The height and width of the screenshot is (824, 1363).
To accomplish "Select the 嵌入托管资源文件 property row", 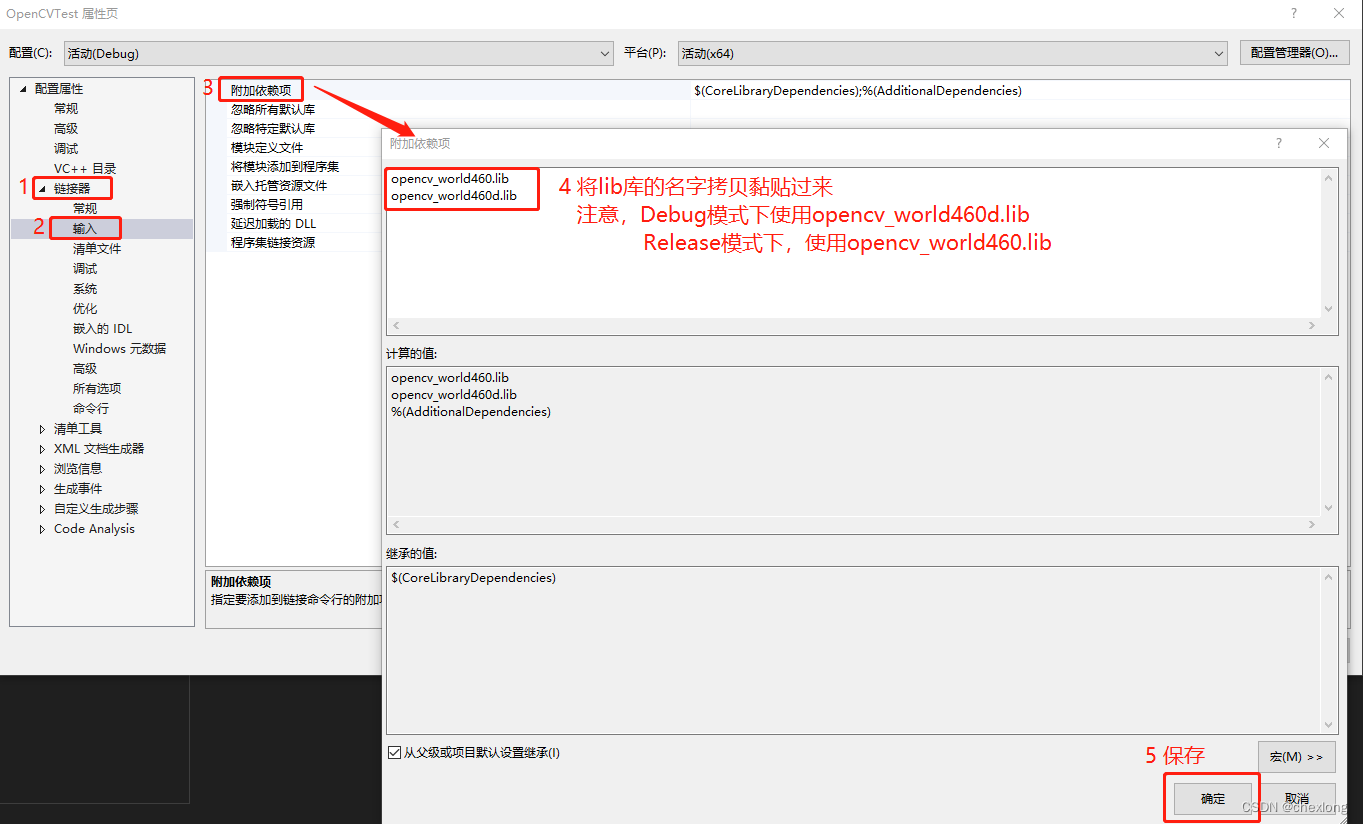I will coord(279,185).
